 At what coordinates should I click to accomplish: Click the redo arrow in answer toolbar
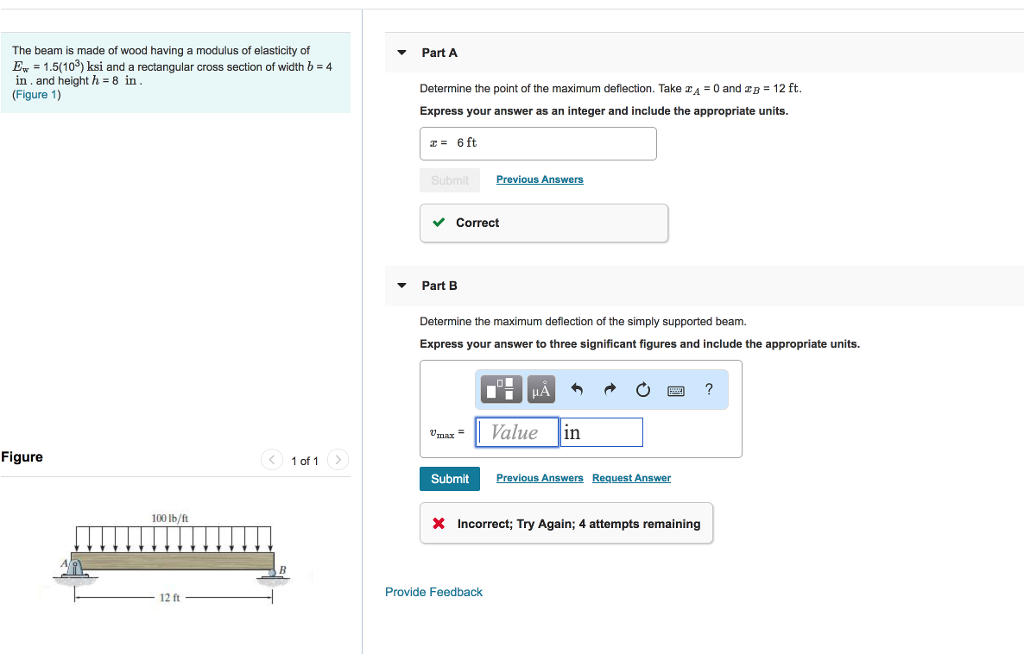[x=610, y=389]
